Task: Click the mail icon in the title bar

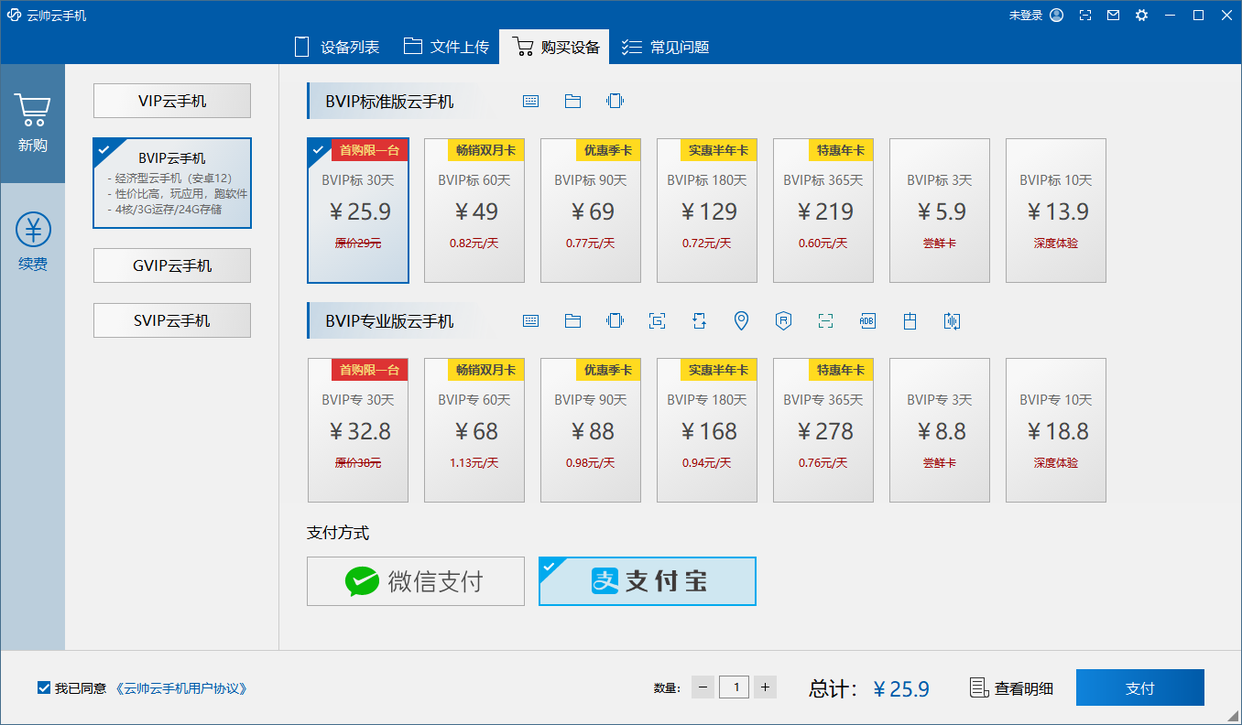Action: tap(1113, 15)
